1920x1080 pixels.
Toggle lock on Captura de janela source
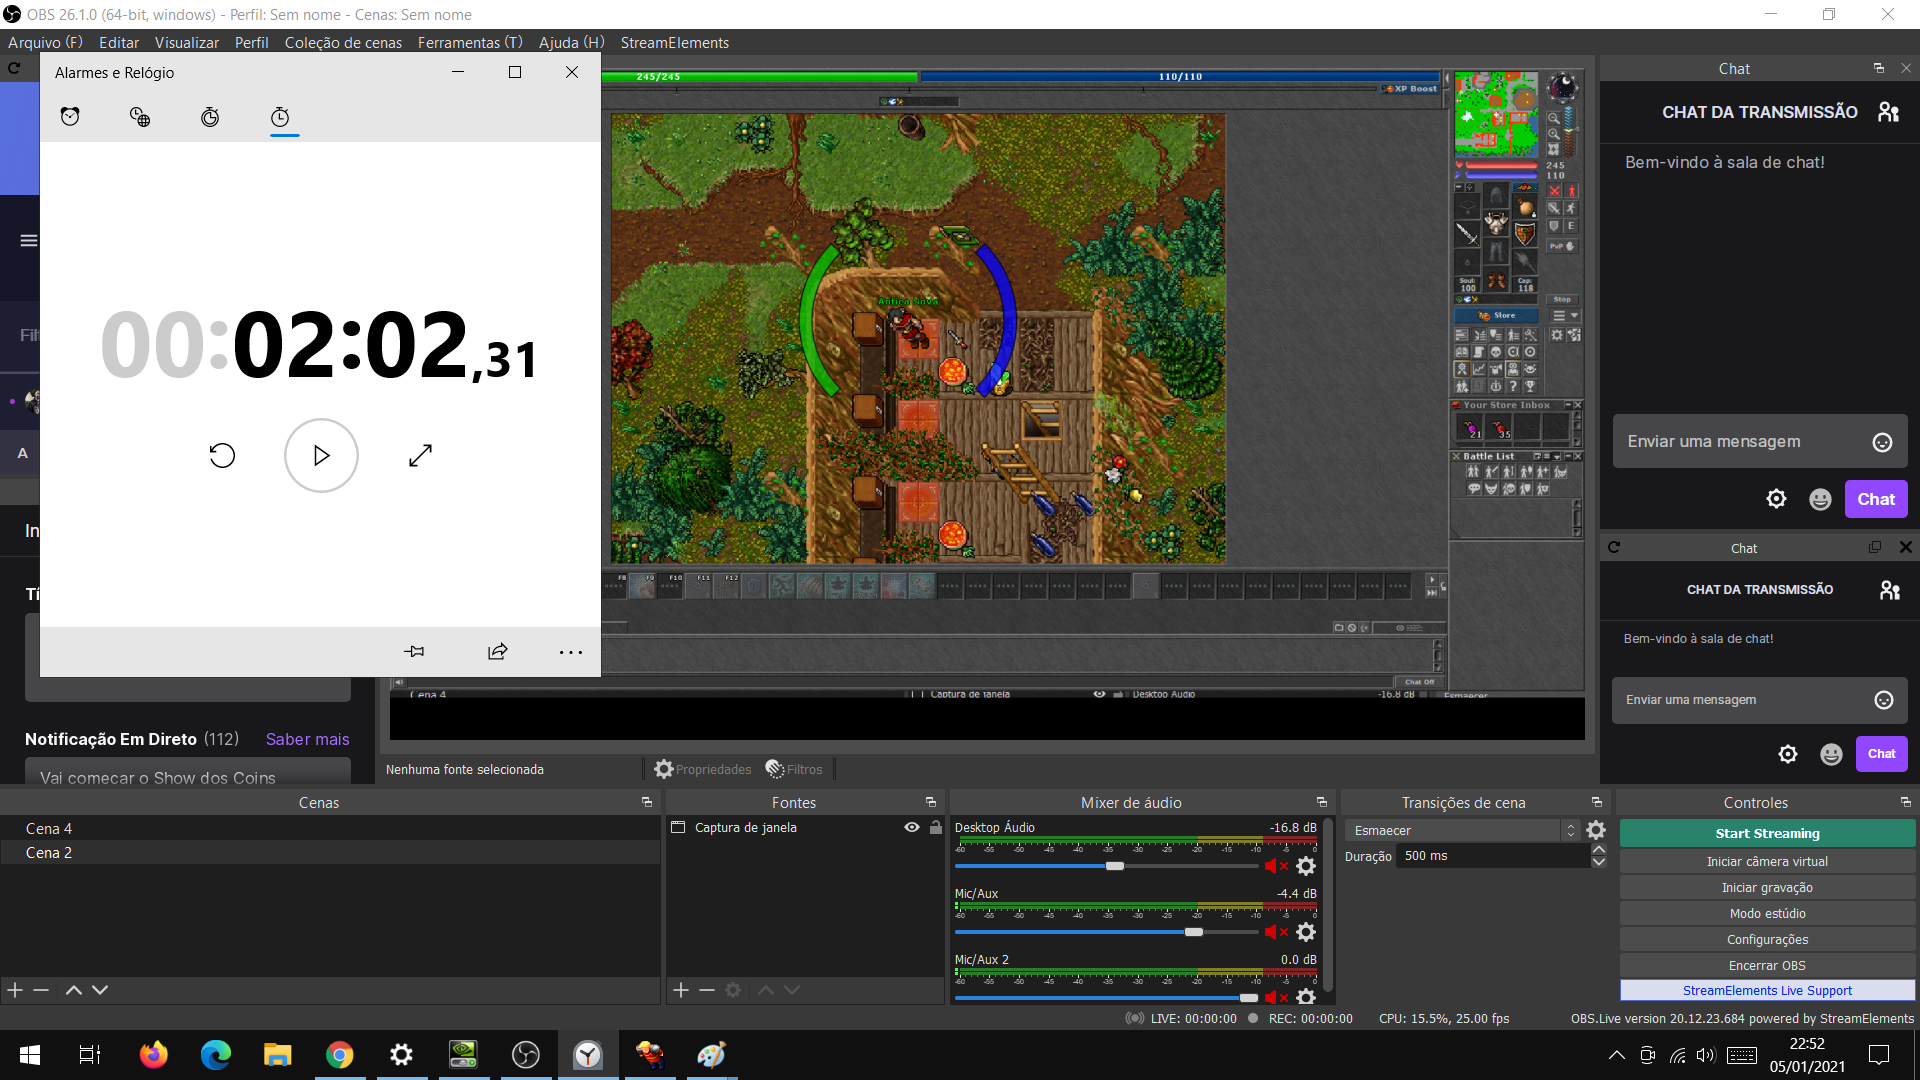(935, 827)
